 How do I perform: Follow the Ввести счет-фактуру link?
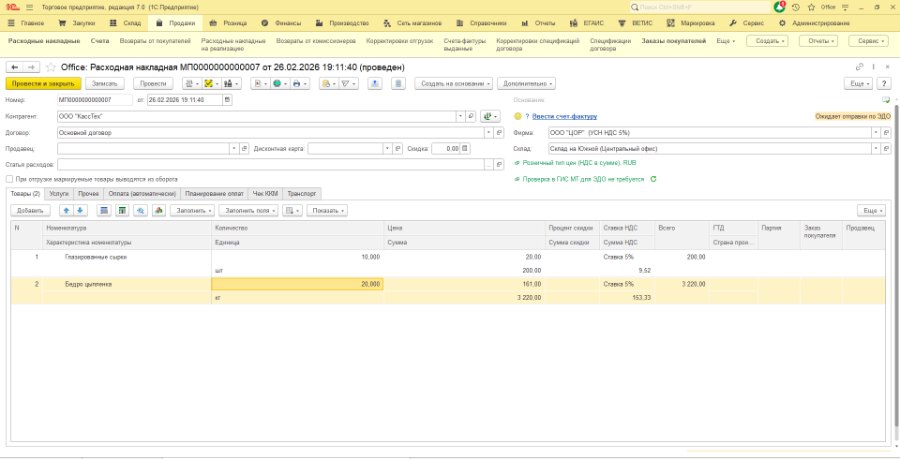tap(564, 116)
